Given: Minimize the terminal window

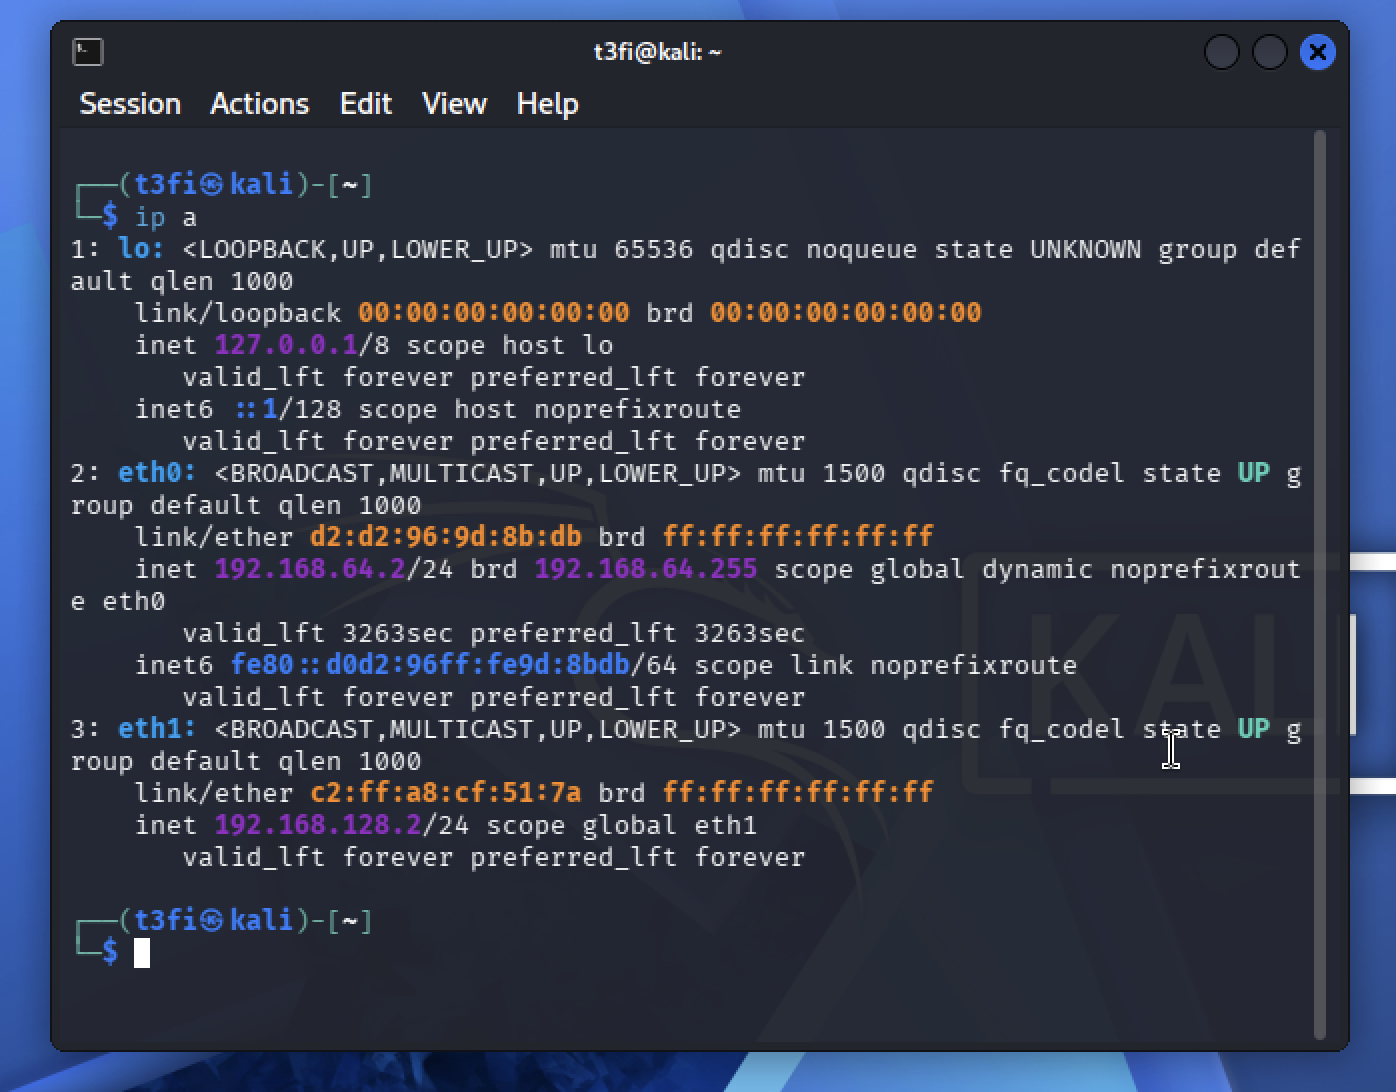Looking at the screenshot, I should point(1222,52).
